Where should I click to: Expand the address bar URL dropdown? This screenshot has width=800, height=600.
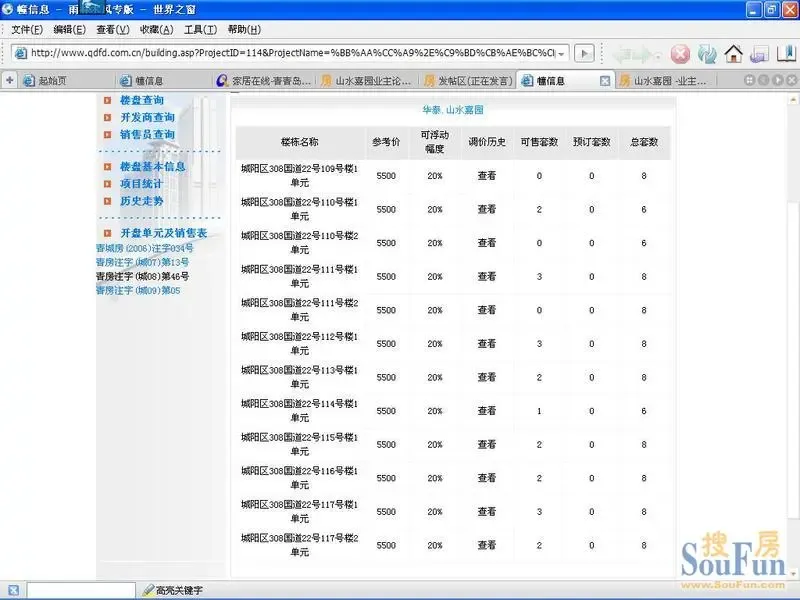coord(561,53)
